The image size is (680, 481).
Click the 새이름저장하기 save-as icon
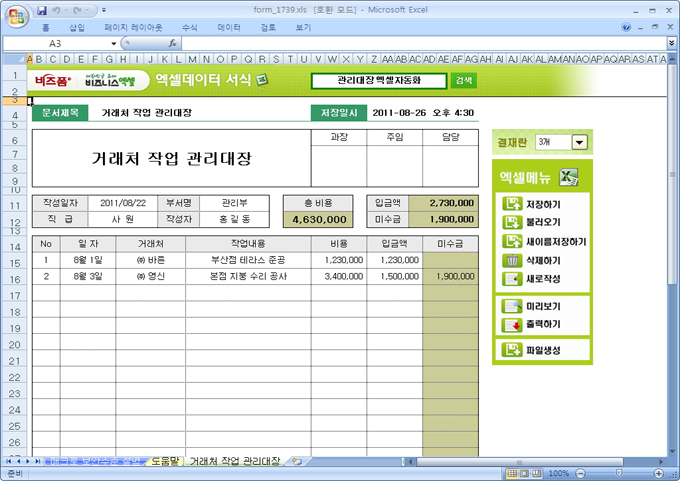(512, 241)
